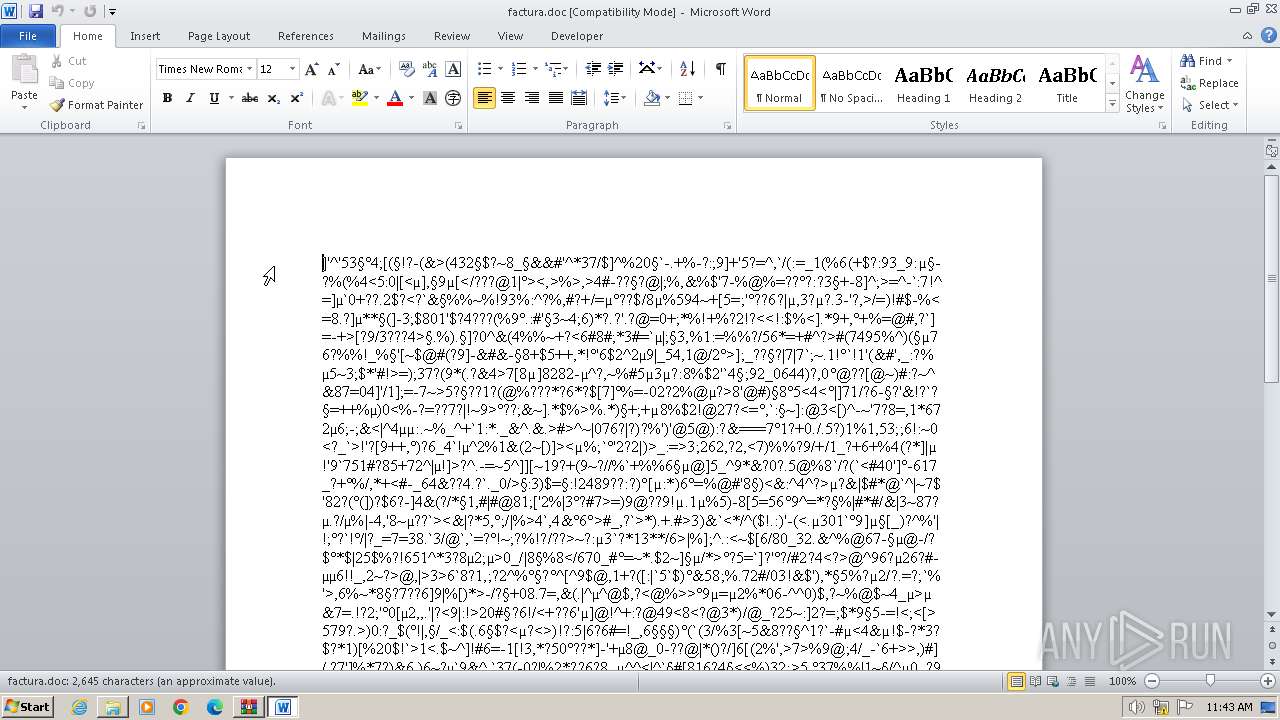This screenshot has height=720, width=1280.
Task: Open the Select dropdown in Editing
Action: (1210, 105)
